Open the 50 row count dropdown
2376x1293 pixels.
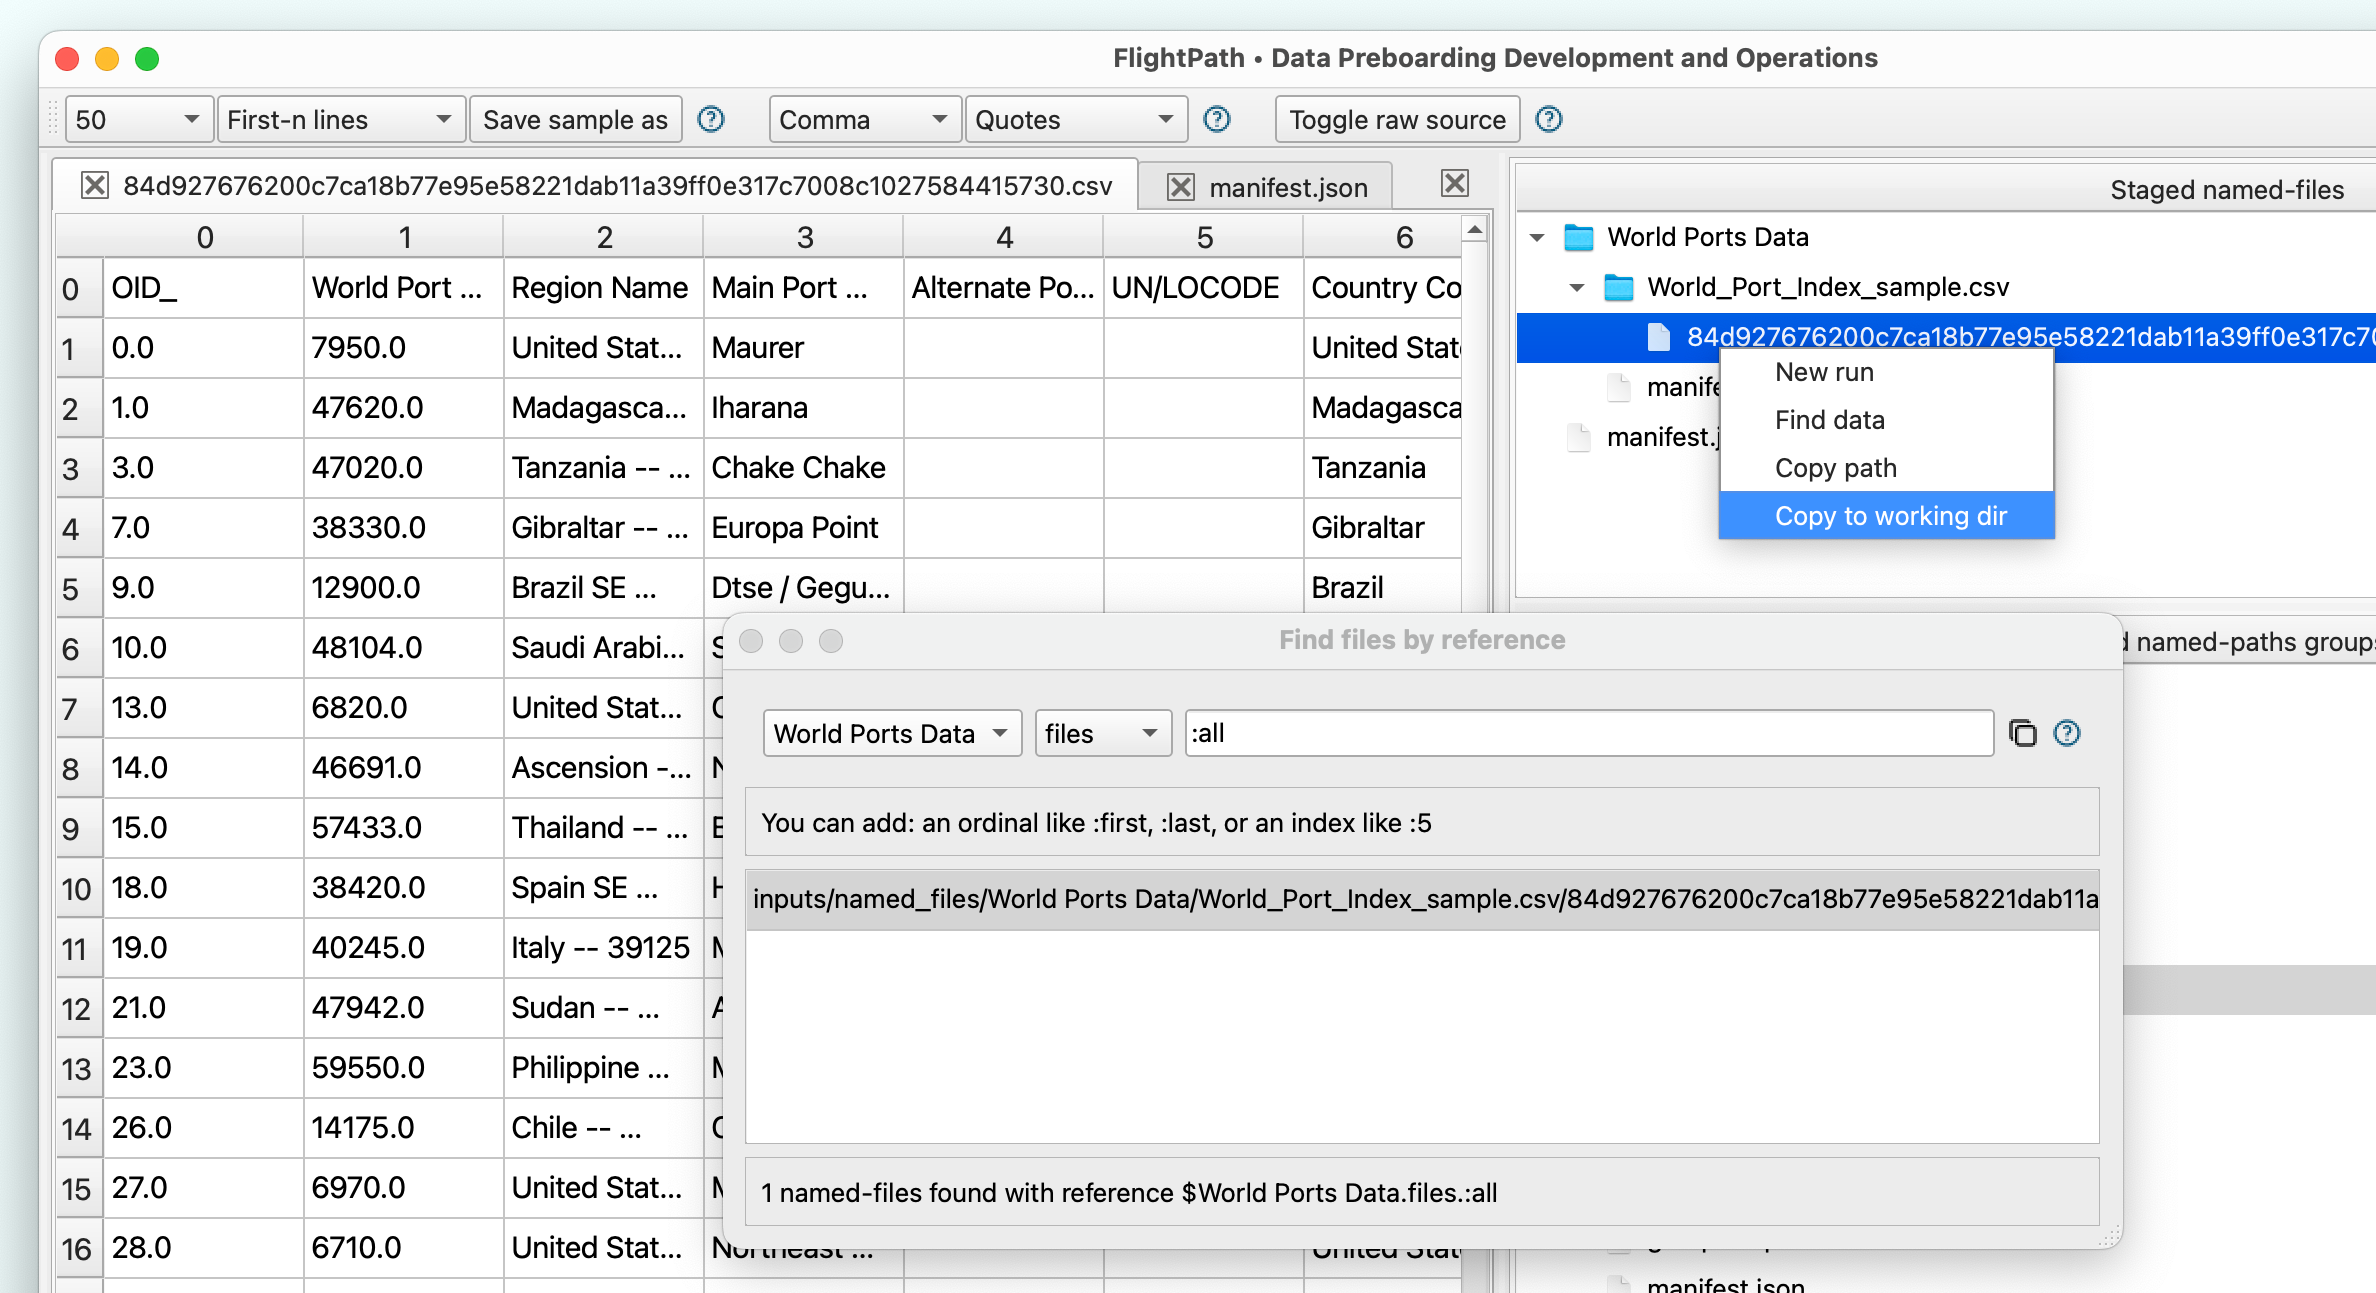140,120
